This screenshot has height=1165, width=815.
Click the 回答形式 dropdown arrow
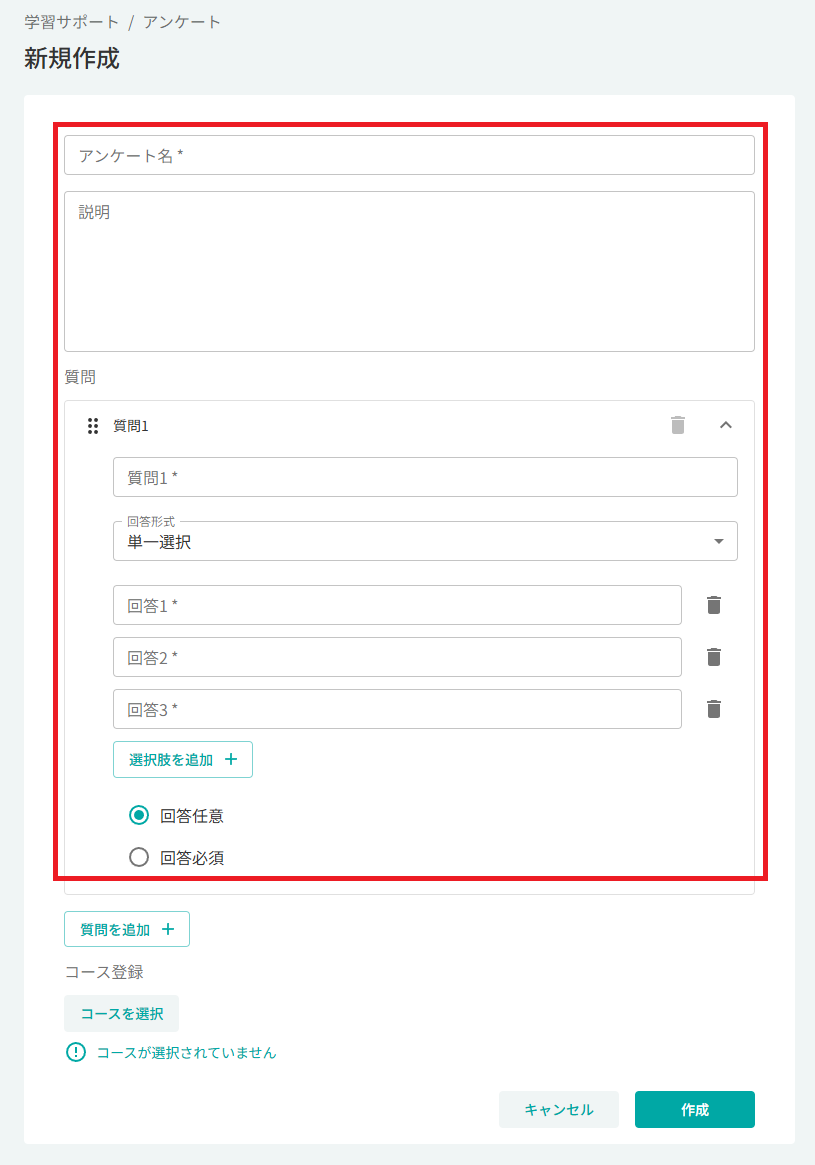(718, 541)
